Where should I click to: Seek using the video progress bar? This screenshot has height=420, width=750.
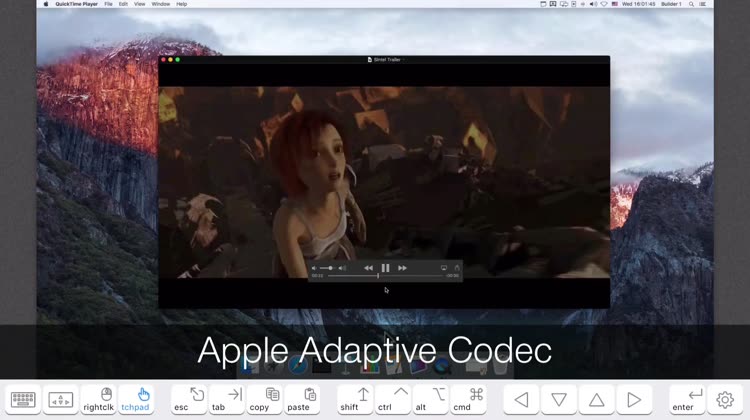click(386, 276)
